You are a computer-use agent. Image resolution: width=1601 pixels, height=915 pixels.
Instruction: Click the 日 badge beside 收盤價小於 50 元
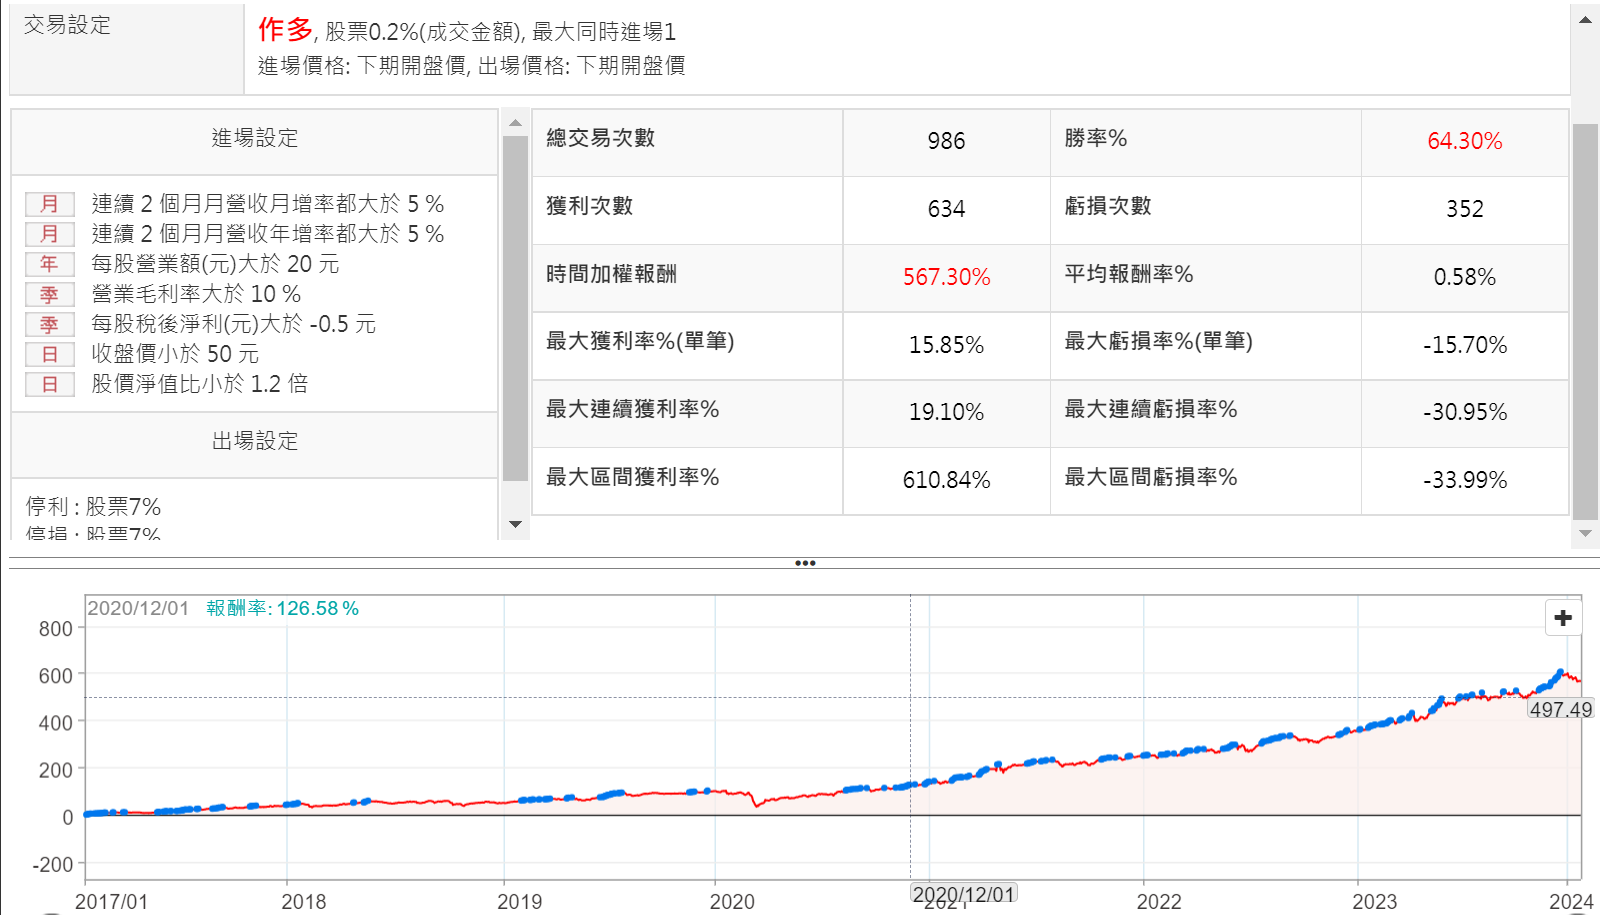click(50, 355)
